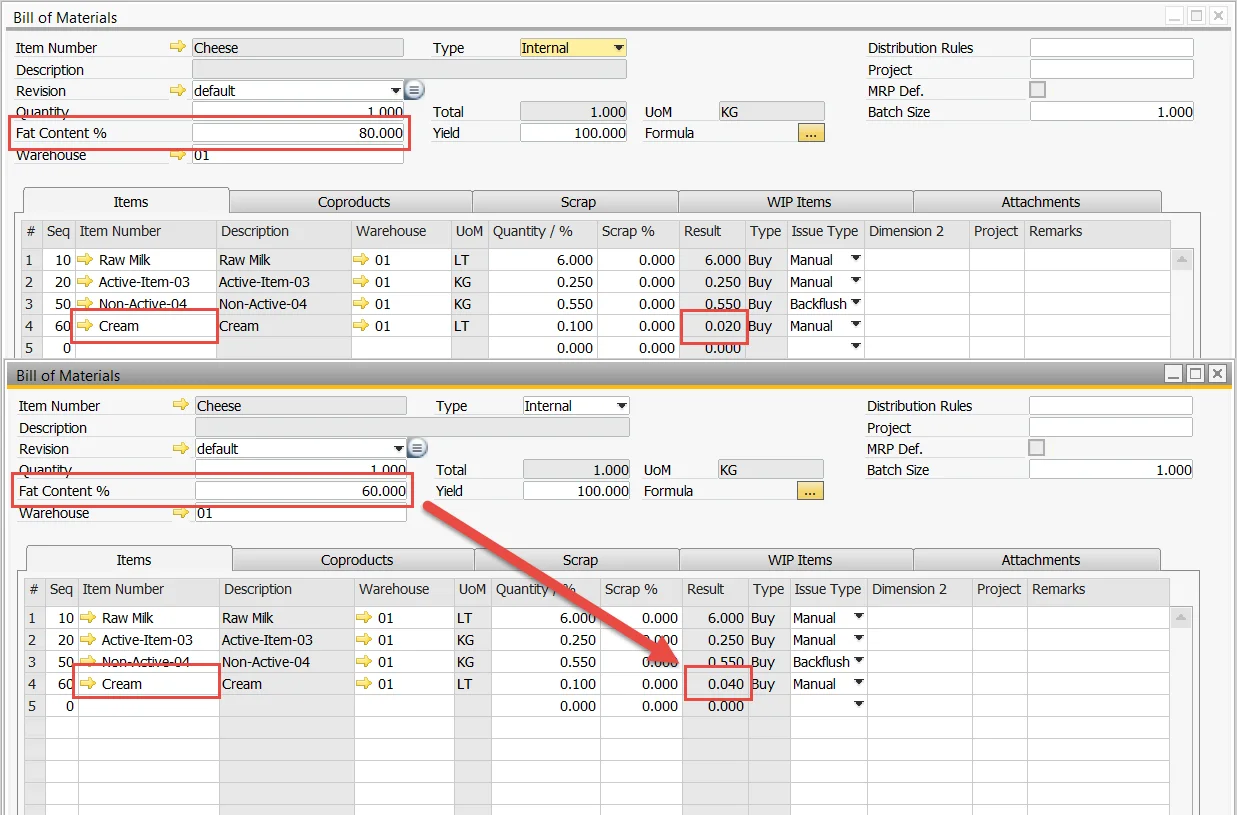
Task: Open Active-Item-03 item arrow in 80.000 fat window
Action: coord(86,282)
